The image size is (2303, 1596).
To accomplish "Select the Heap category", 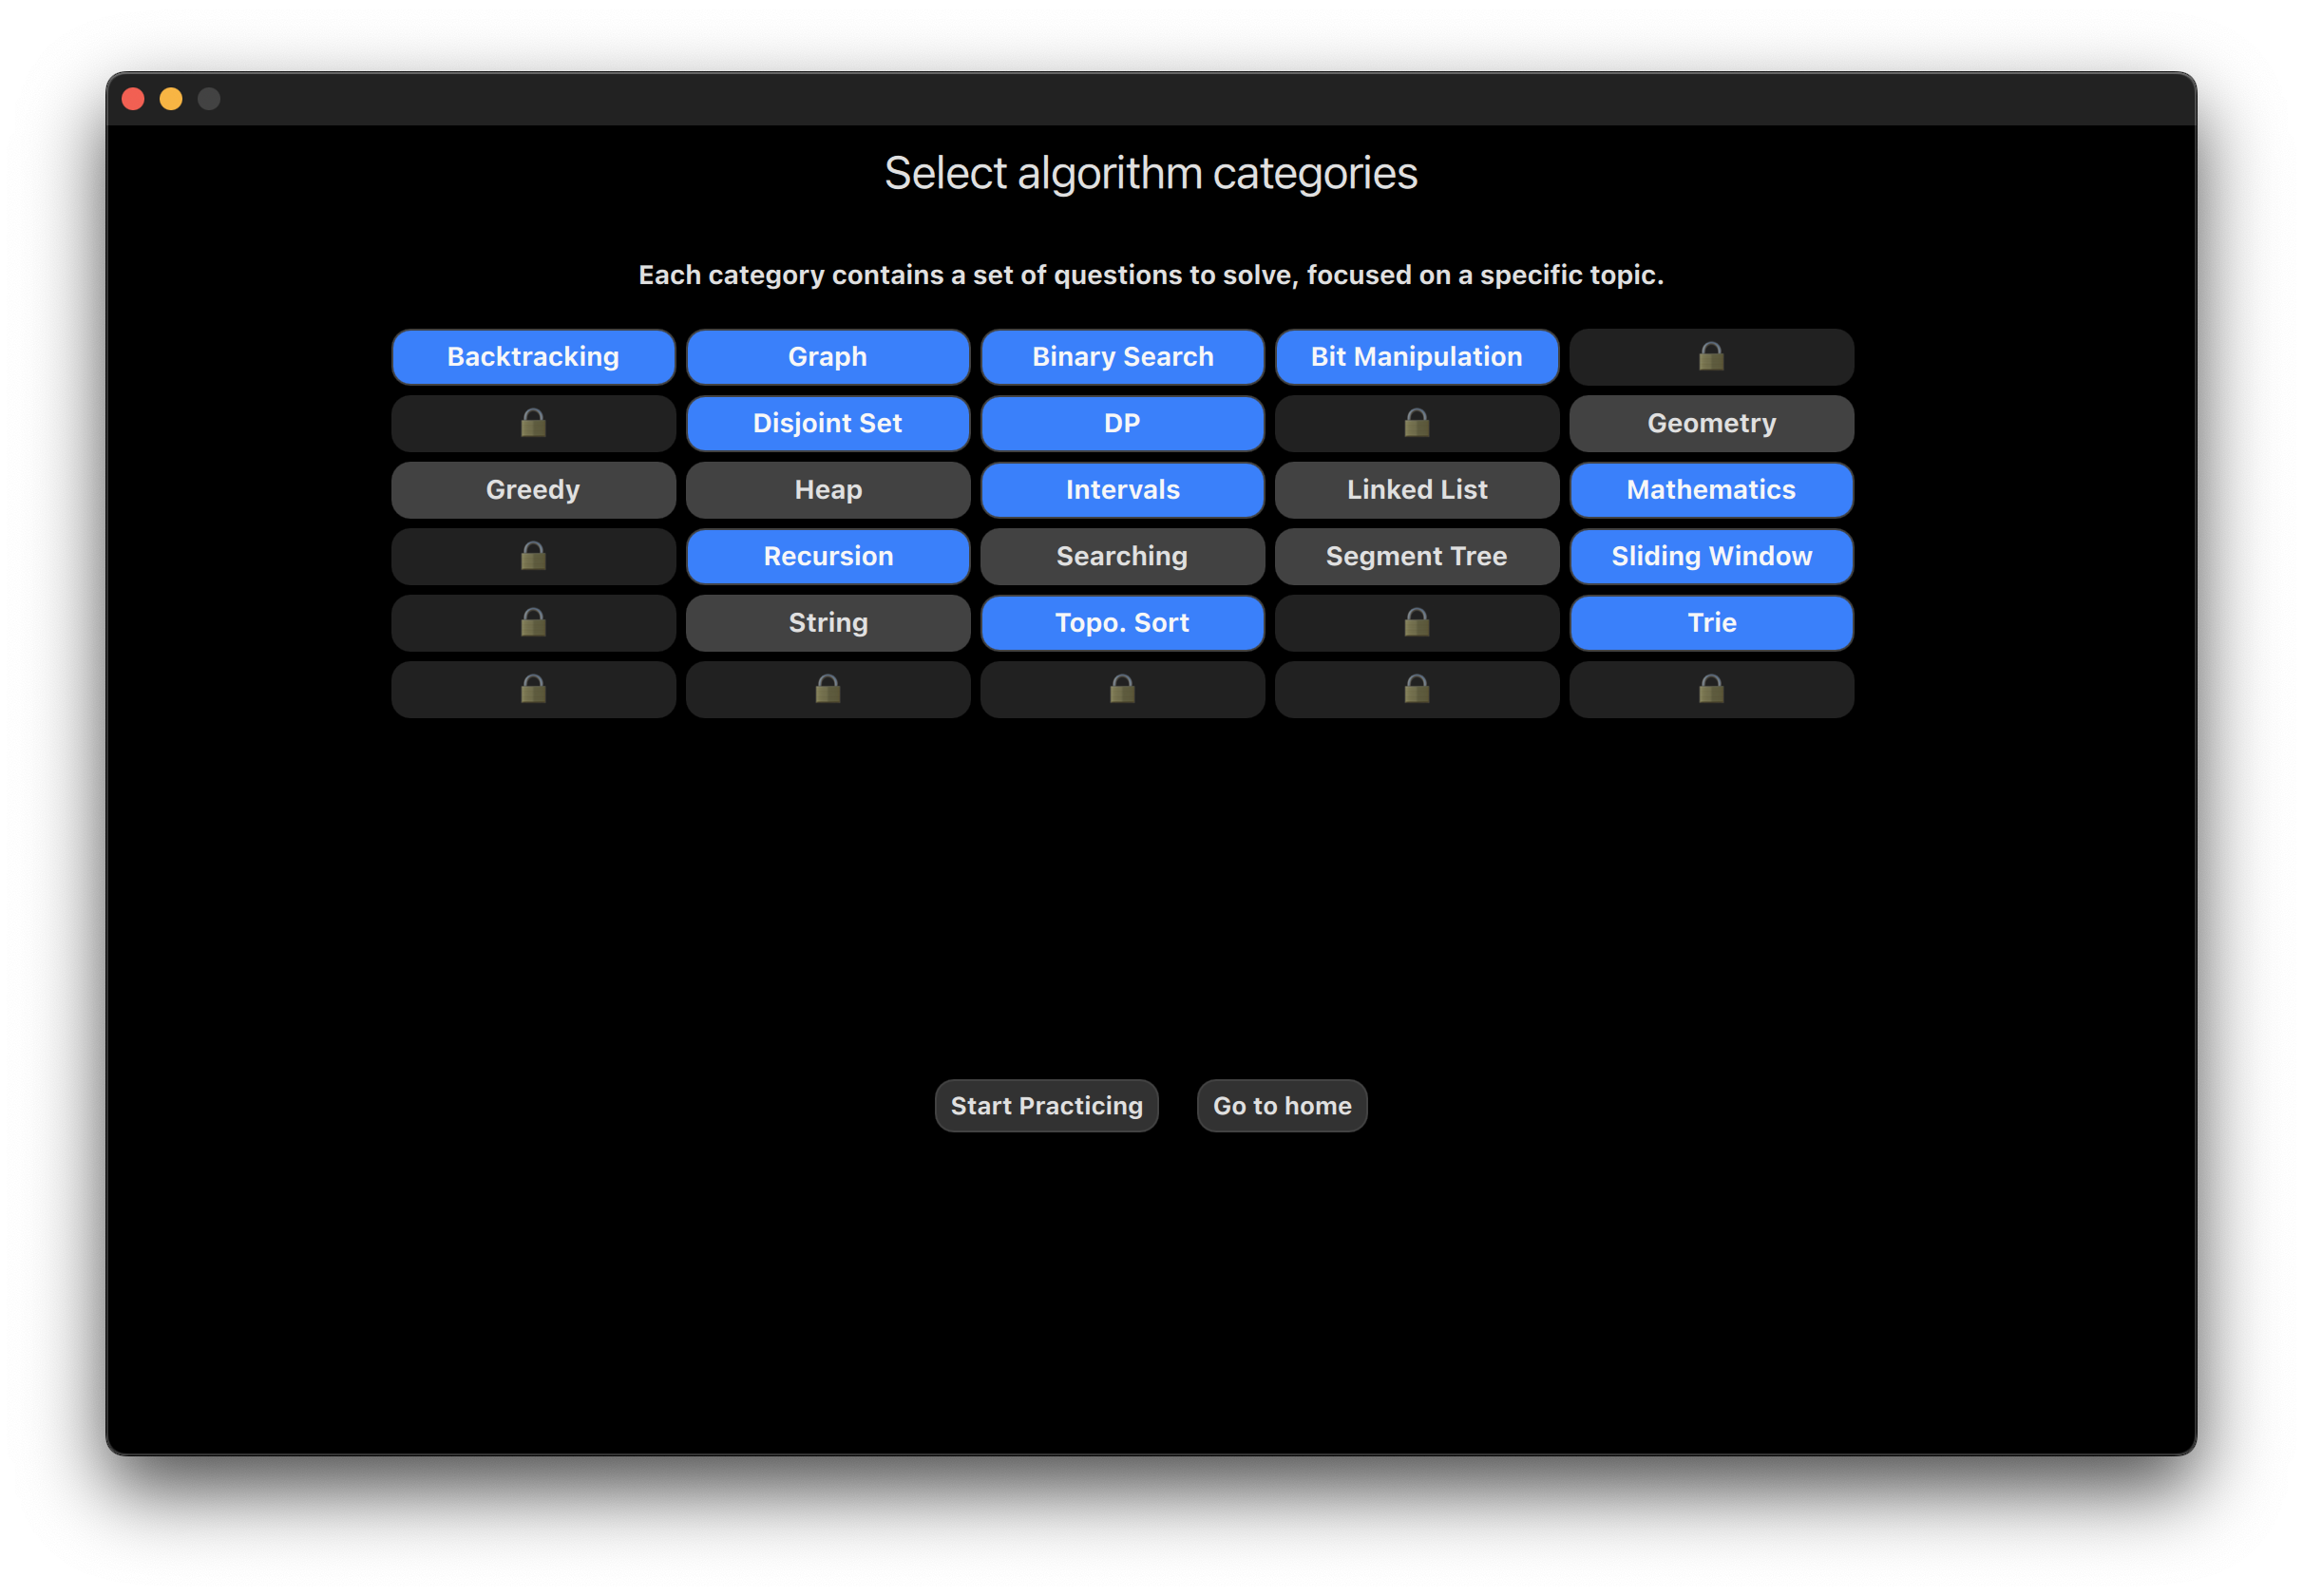I will (828, 490).
